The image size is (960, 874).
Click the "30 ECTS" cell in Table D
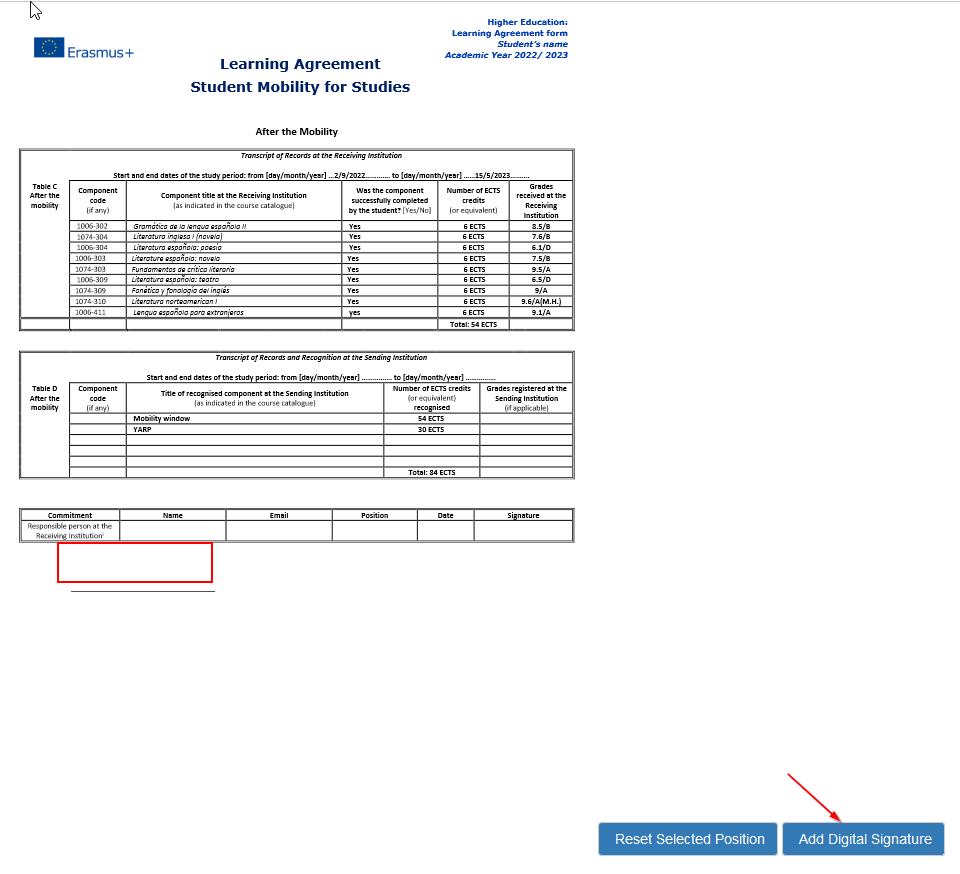pos(431,430)
